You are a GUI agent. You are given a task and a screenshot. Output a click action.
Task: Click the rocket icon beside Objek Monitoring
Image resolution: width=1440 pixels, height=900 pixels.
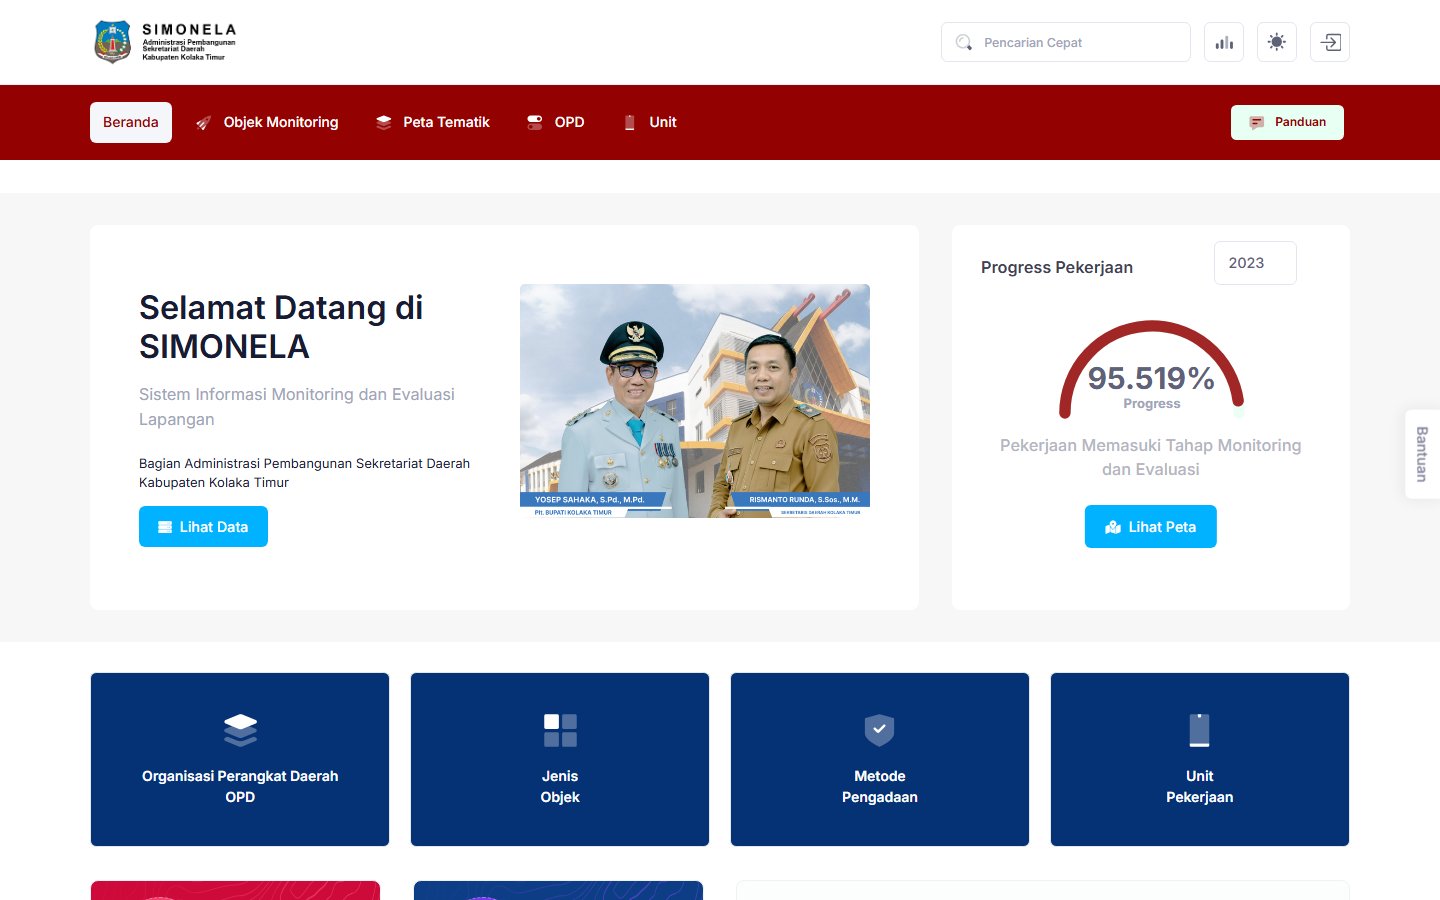203,123
